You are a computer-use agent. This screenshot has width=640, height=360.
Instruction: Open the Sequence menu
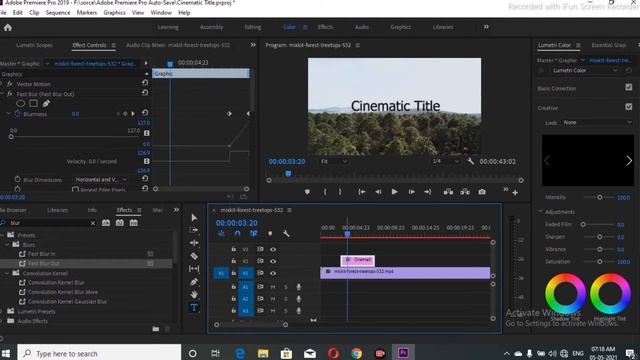(58, 13)
